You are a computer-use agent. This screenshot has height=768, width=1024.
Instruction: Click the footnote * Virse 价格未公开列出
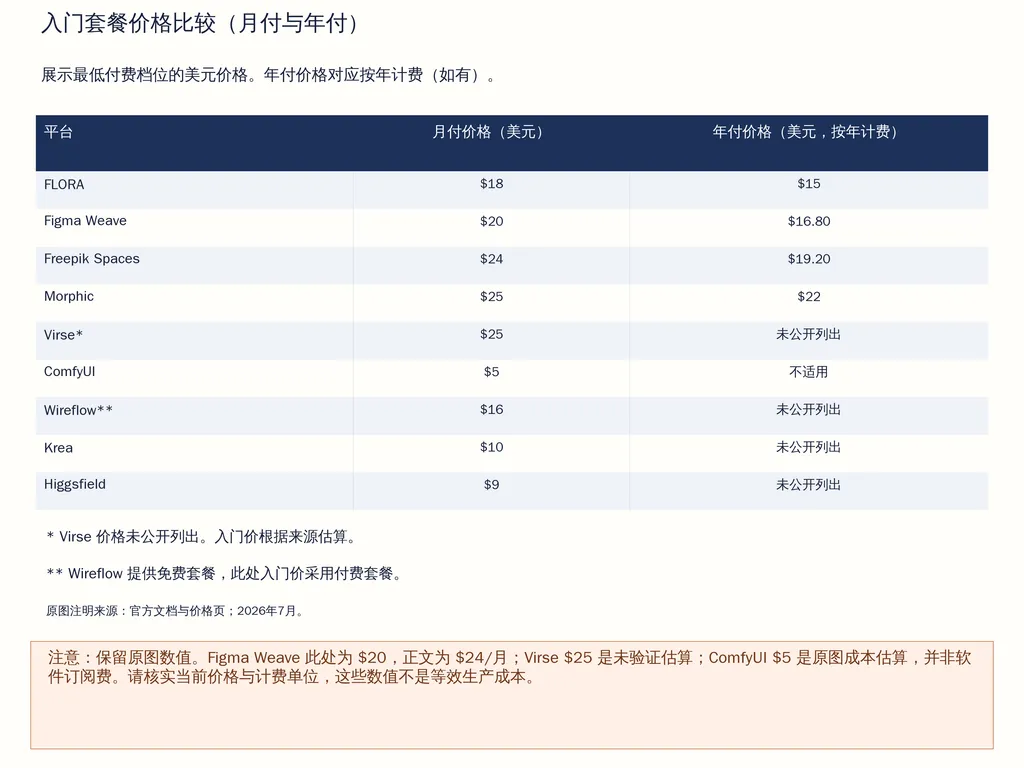pyautogui.click(x=202, y=537)
